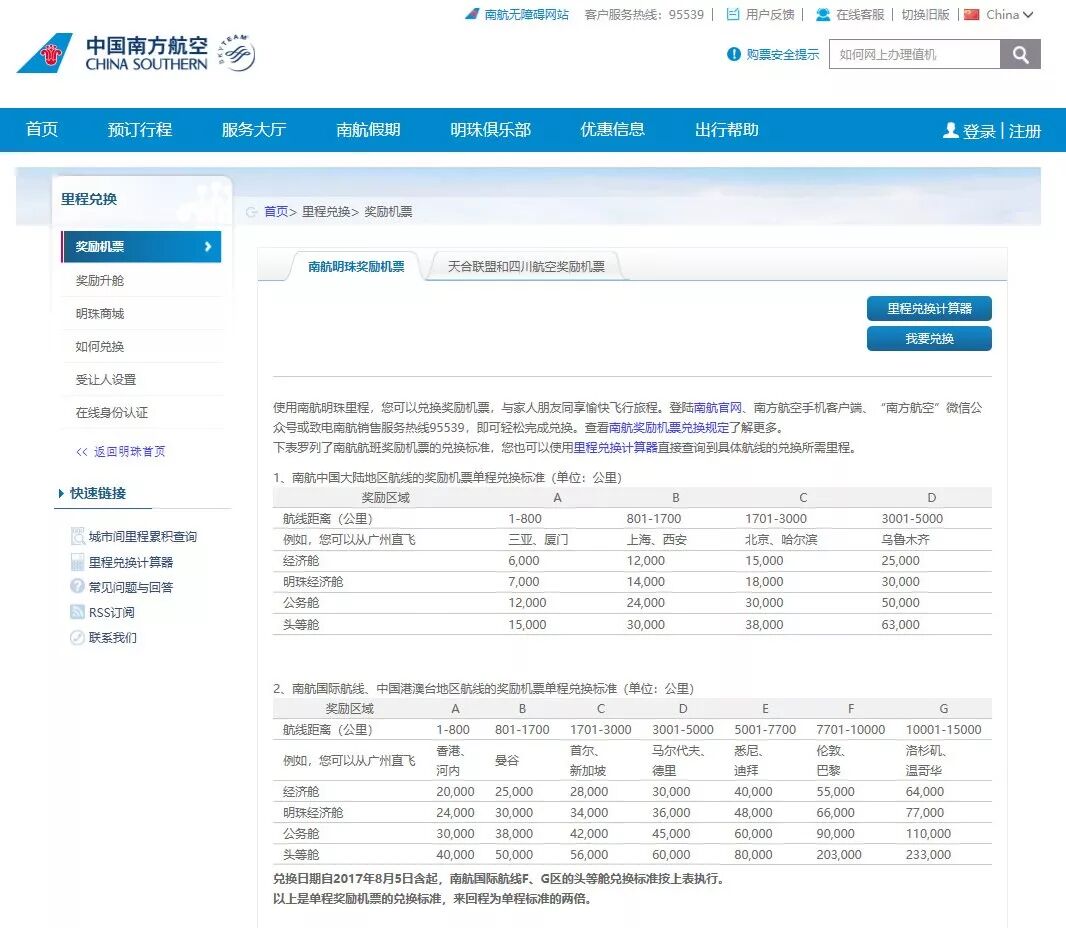Open the 预订行程 navigation menu
The image size is (1066, 928).
click(x=139, y=129)
